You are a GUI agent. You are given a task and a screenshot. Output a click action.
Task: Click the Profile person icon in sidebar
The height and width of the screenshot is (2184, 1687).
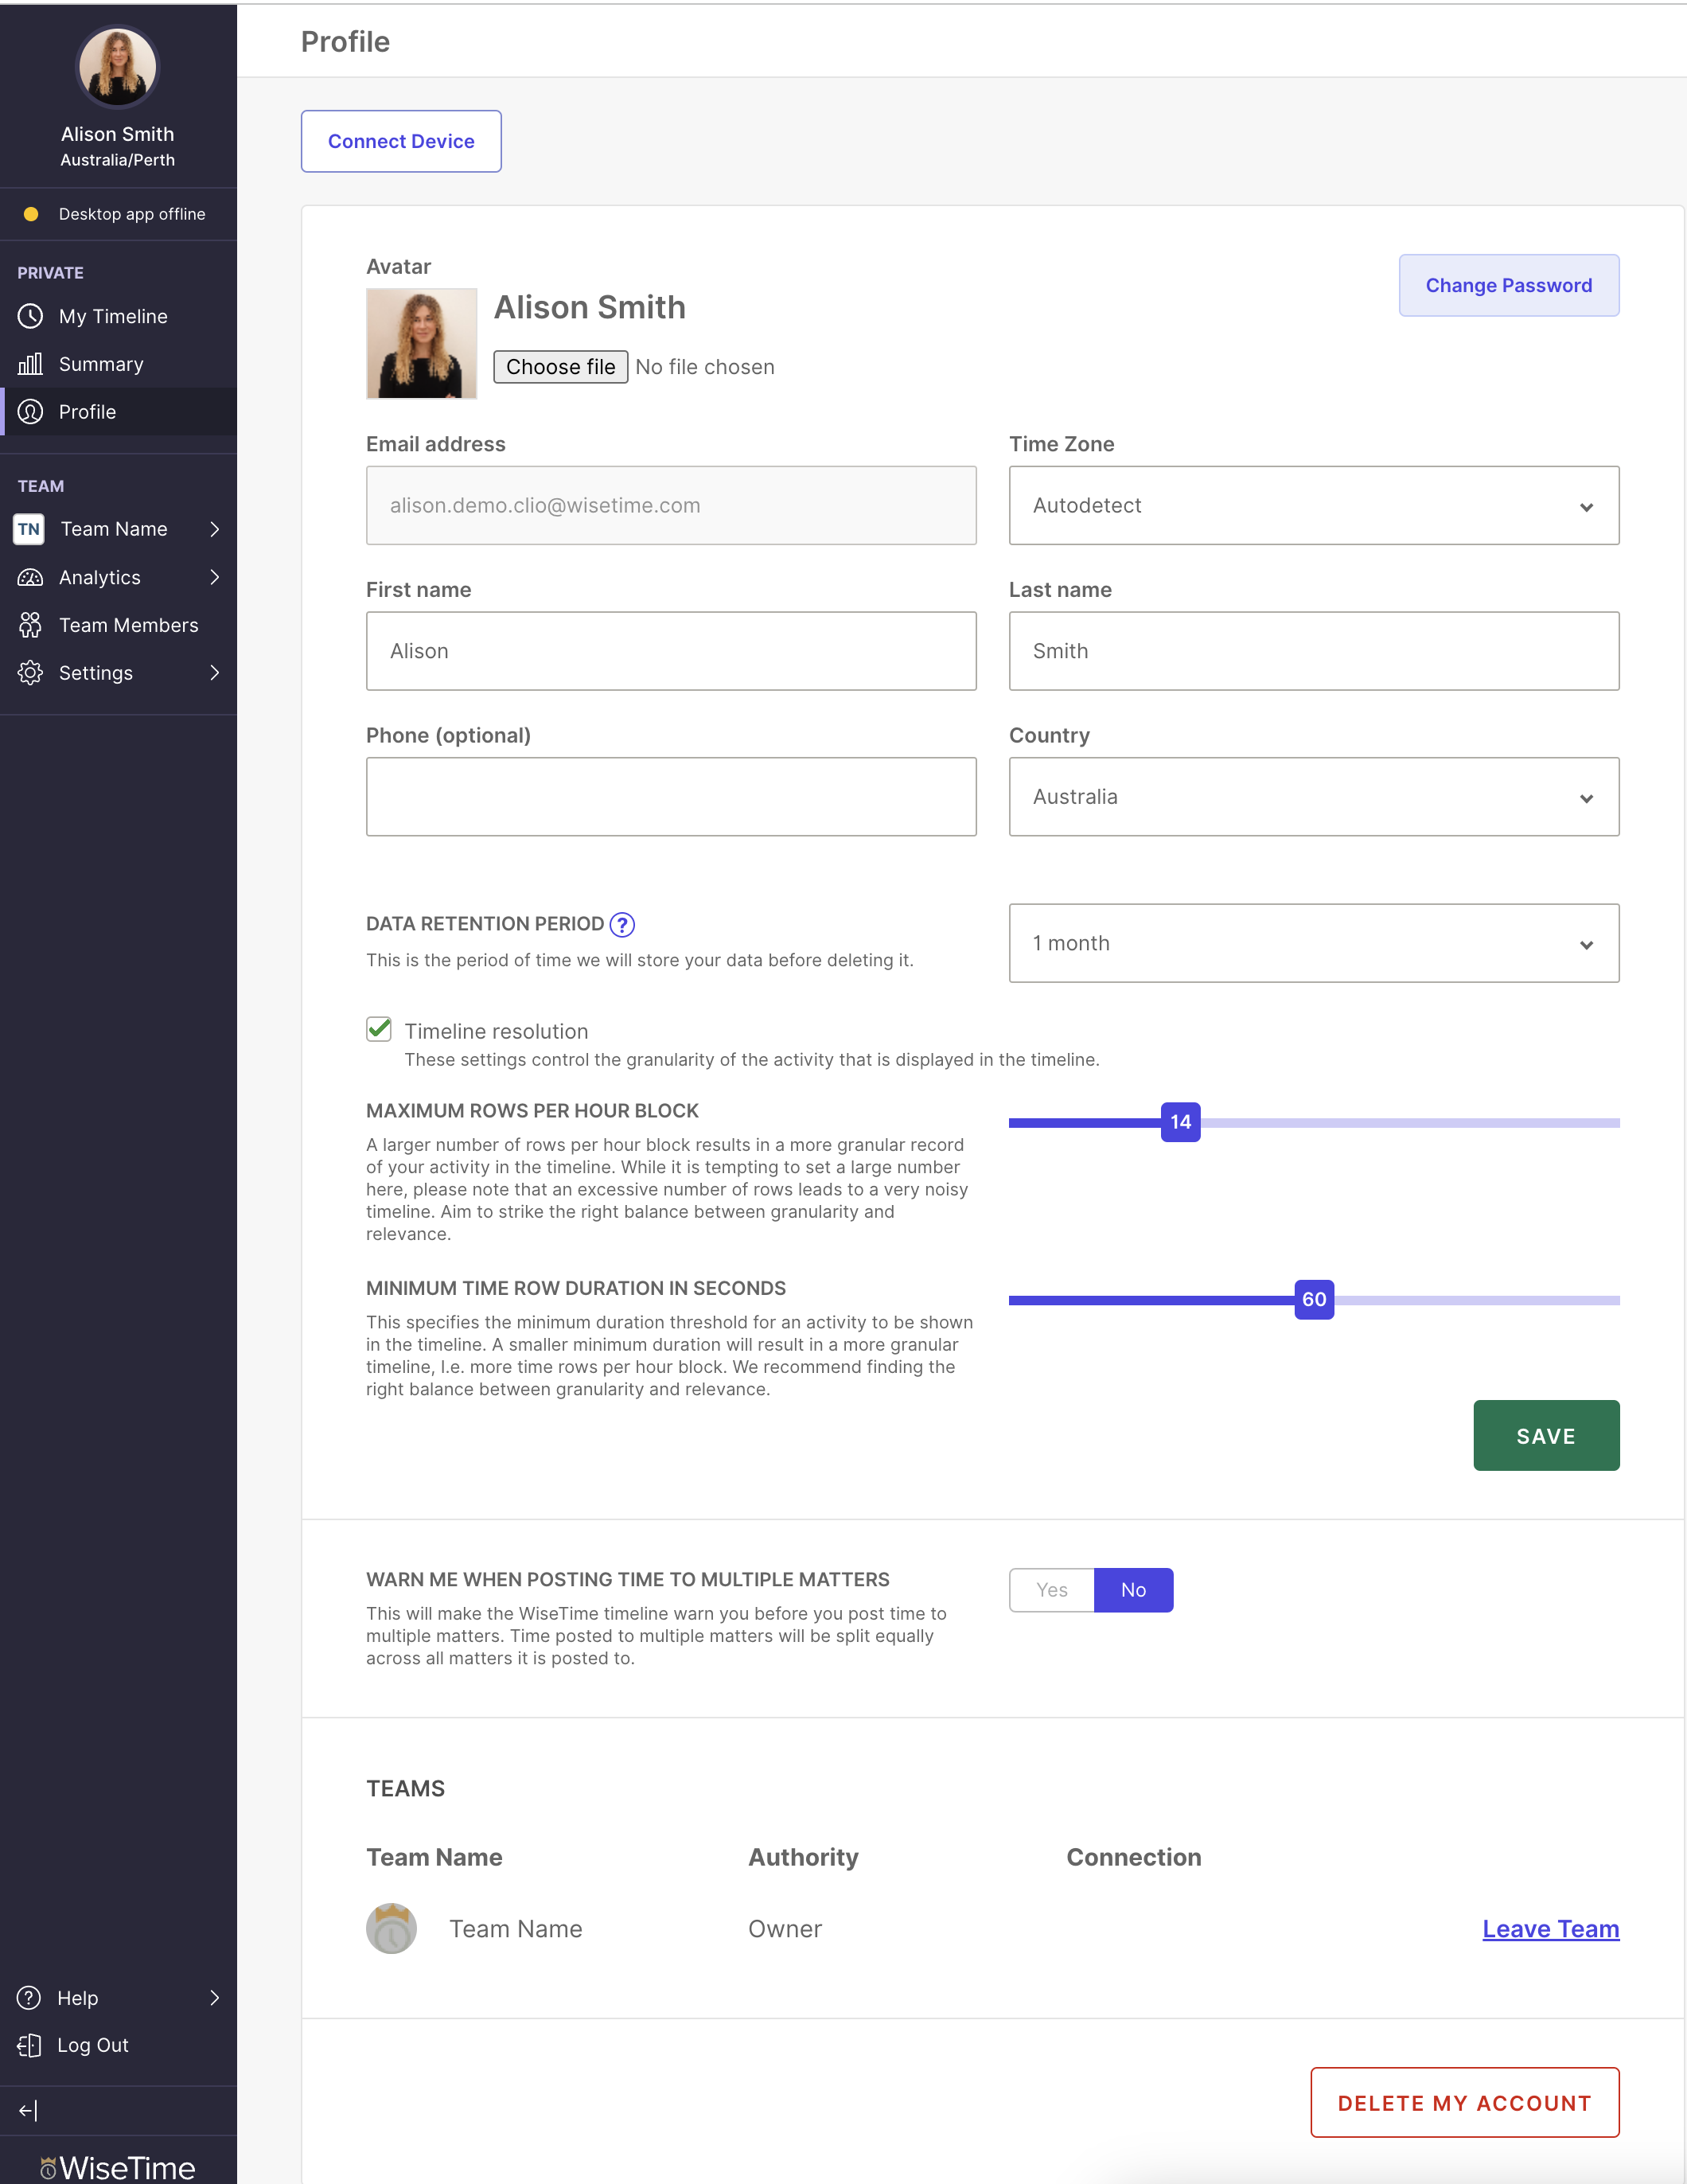(x=30, y=412)
